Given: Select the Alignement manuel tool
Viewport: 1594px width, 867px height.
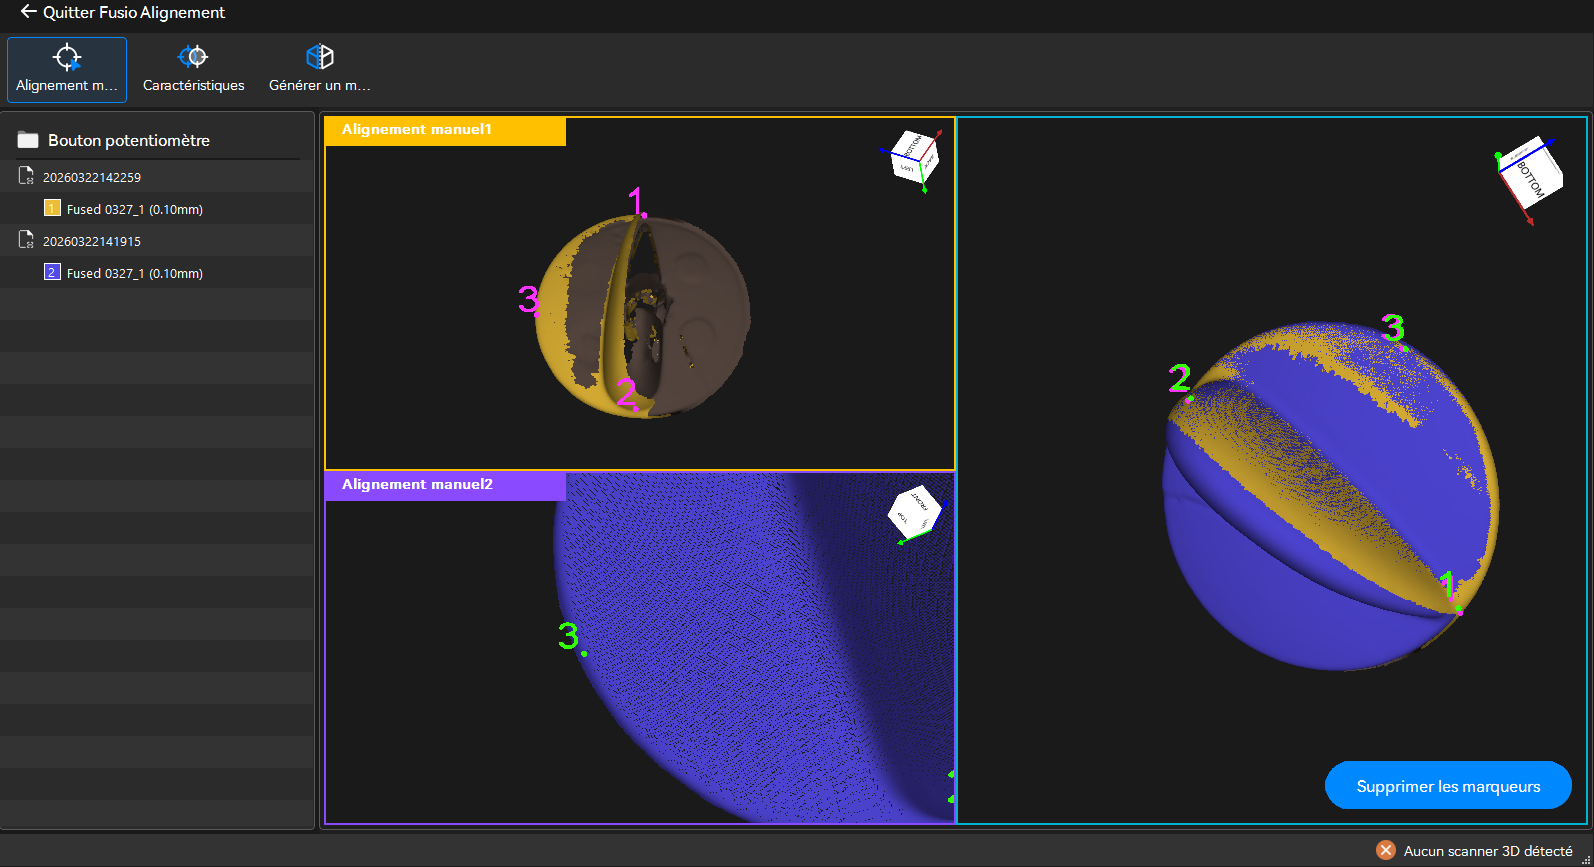Looking at the screenshot, I should (67, 69).
